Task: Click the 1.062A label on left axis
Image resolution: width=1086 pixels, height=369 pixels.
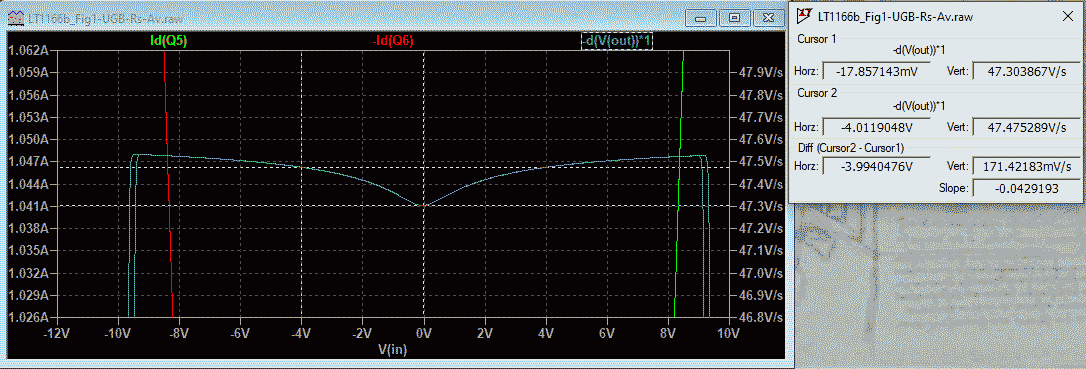Action: point(28,51)
